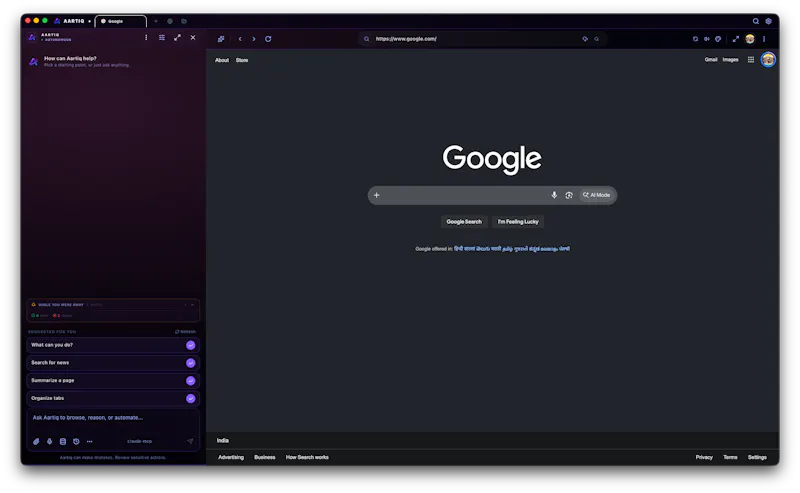This screenshot has height=493, width=800.
Task: Open Google's About link
Action: point(222,60)
